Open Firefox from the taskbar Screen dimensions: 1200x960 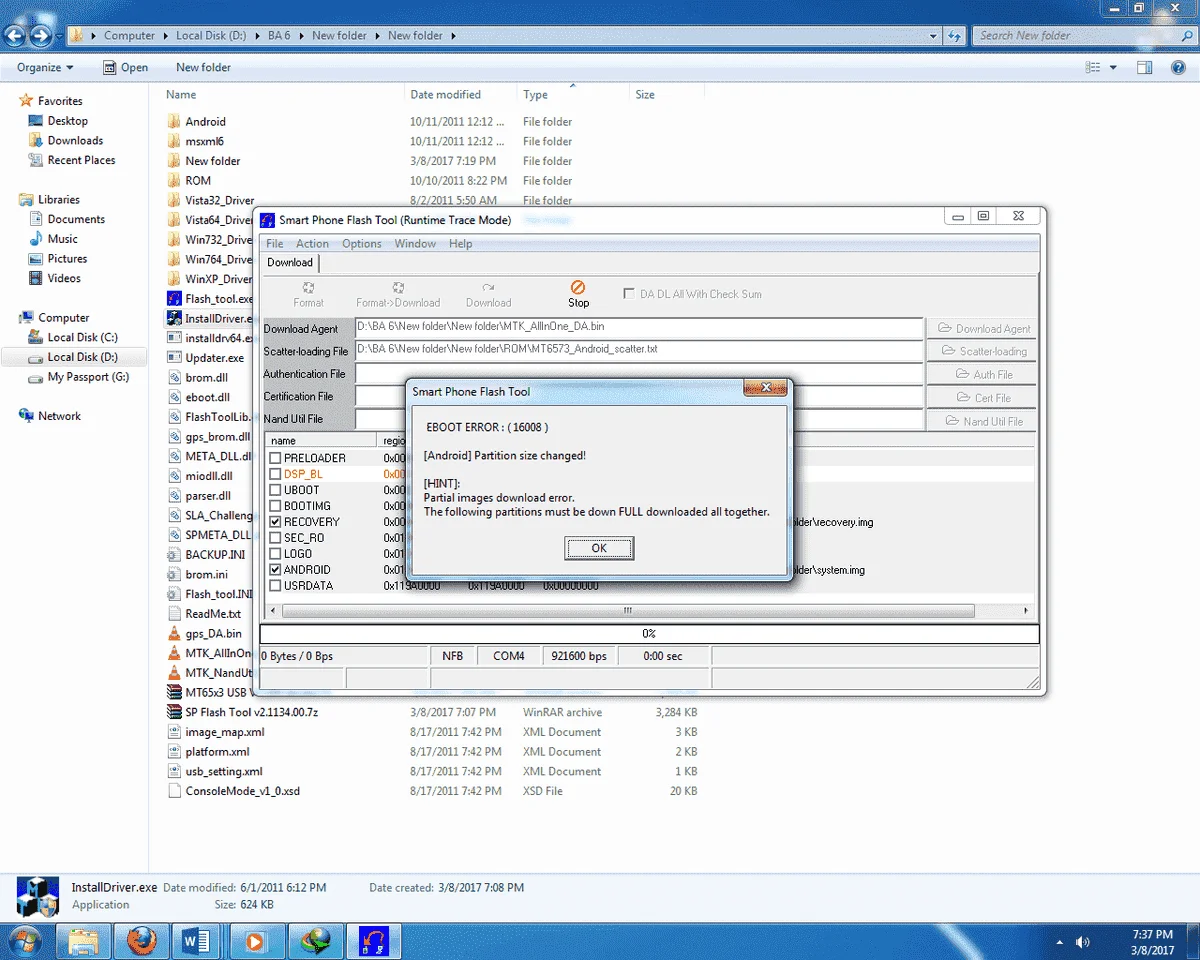point(142,941)
